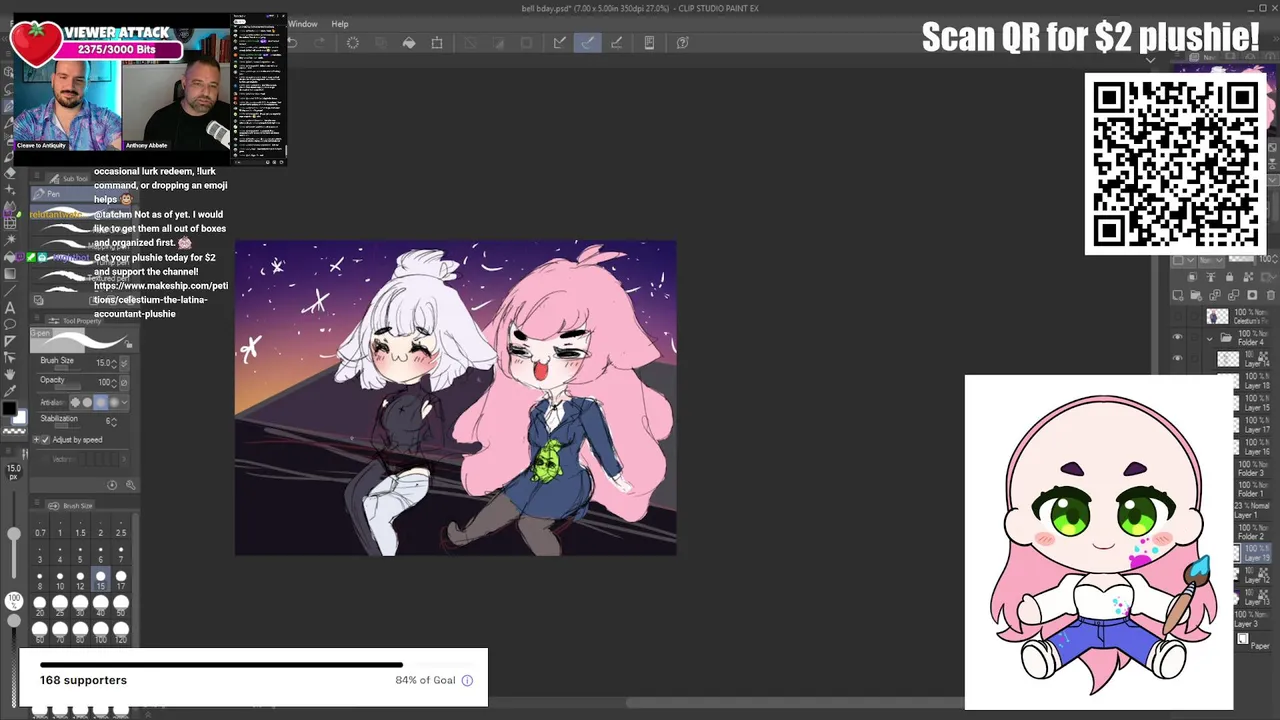Open the Window menu
This screenshot has height=720, width=1280.
[303, 24]
